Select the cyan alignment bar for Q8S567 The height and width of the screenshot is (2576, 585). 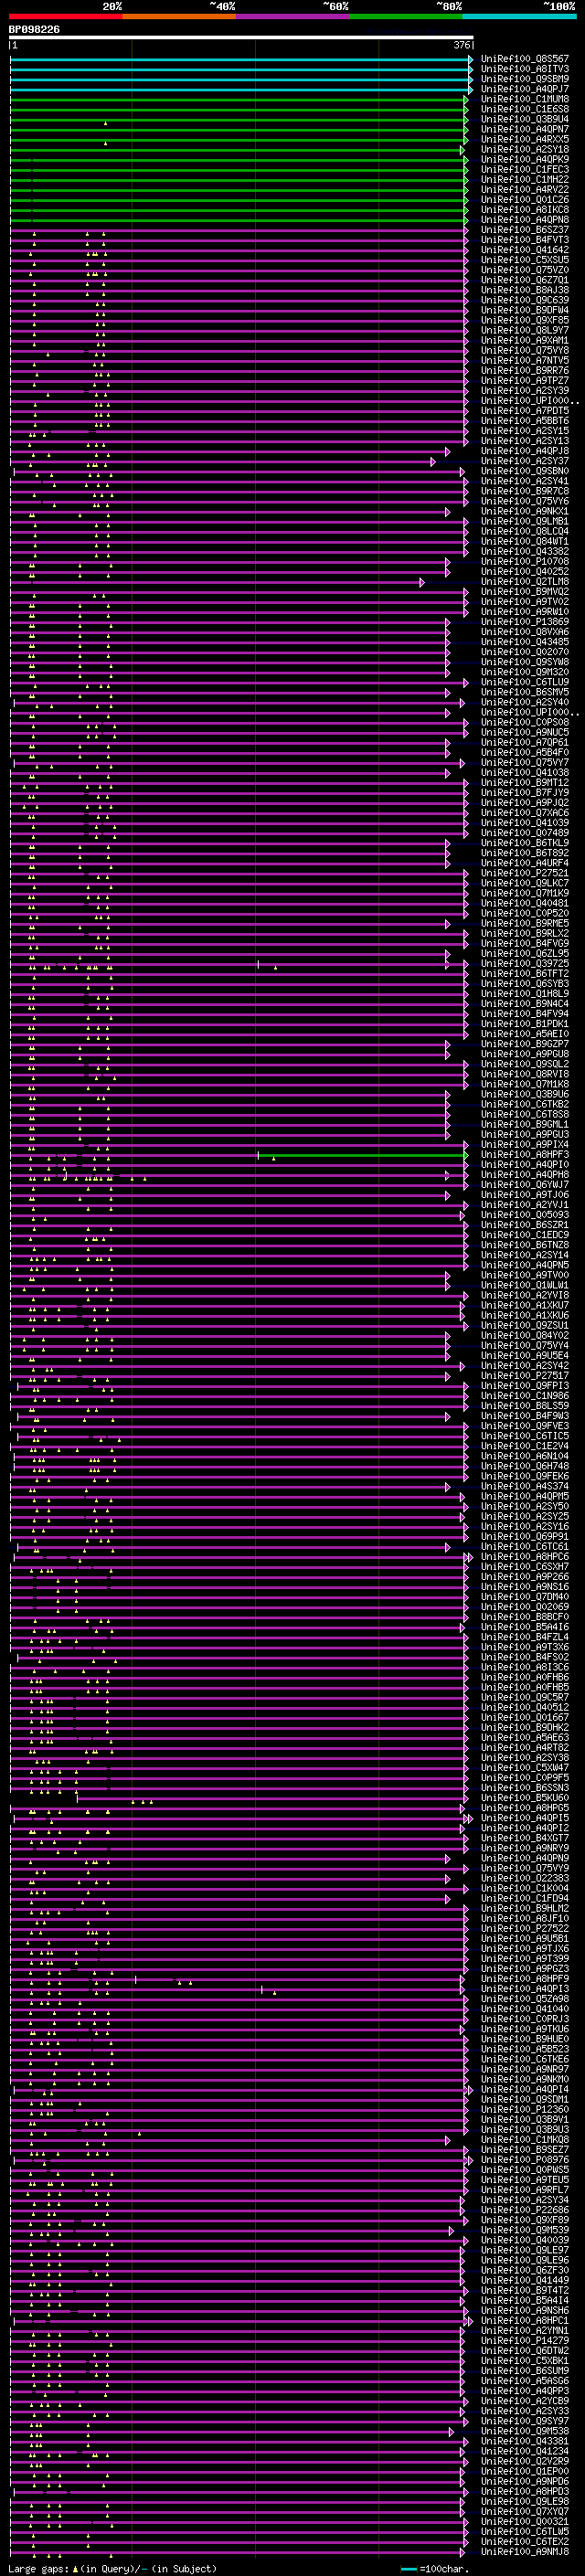tap(241, 59)
